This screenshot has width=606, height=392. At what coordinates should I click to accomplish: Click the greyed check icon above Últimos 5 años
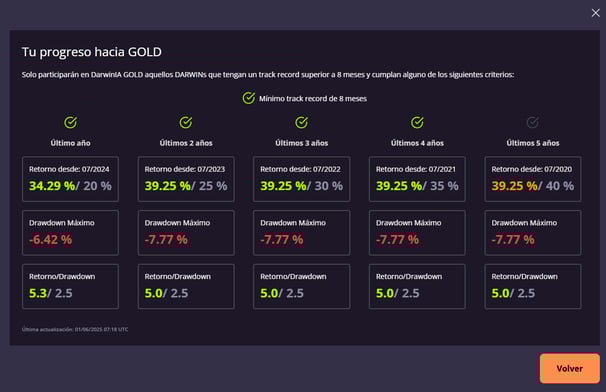533,123
